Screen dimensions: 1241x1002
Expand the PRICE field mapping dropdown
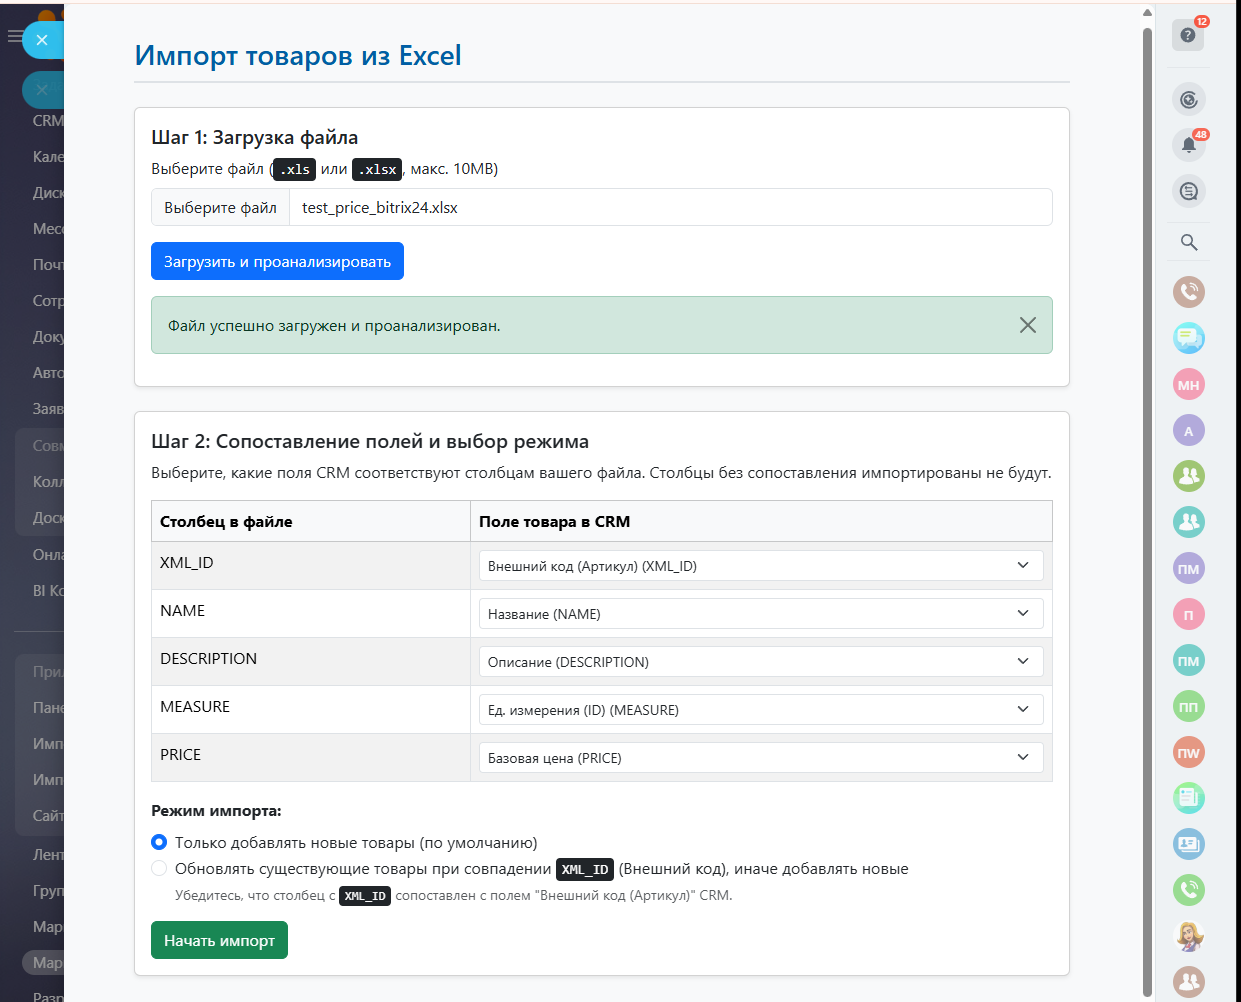click(x=760, y=757)
